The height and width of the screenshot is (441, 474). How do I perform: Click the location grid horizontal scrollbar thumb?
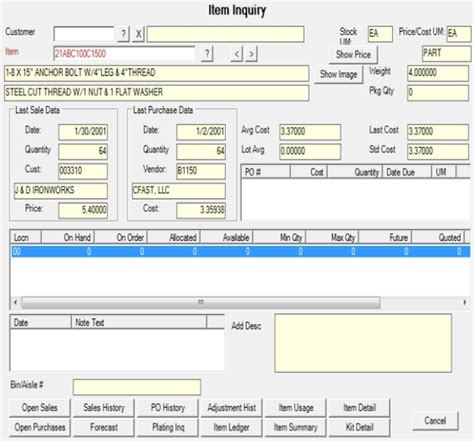pyautogui.click(x=201, y=302)
